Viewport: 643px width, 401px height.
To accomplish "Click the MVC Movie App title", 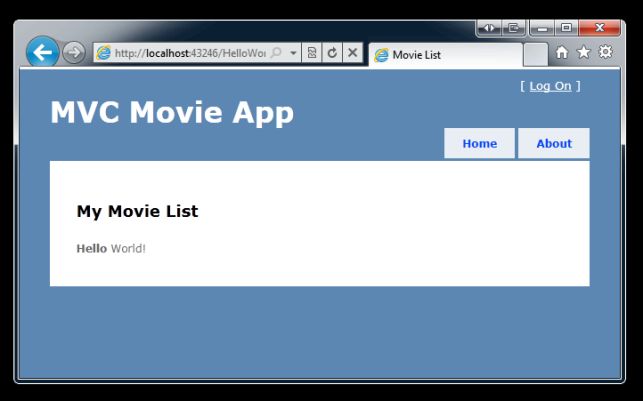I will (x=172, y=112).
